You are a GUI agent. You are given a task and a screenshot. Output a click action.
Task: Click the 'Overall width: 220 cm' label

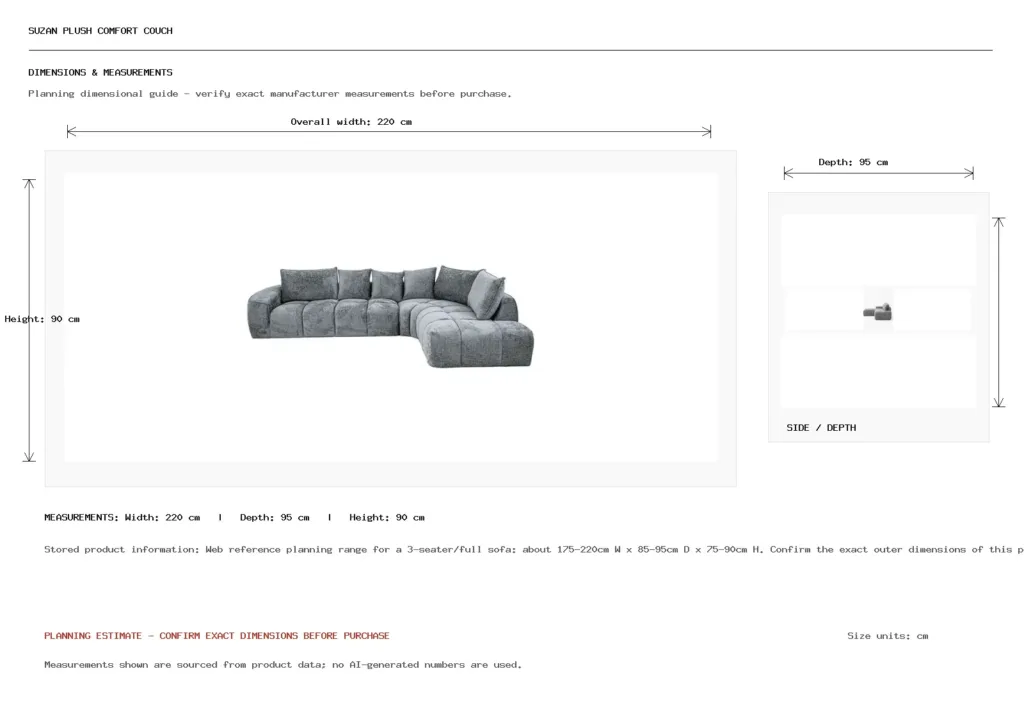point(351,121)
